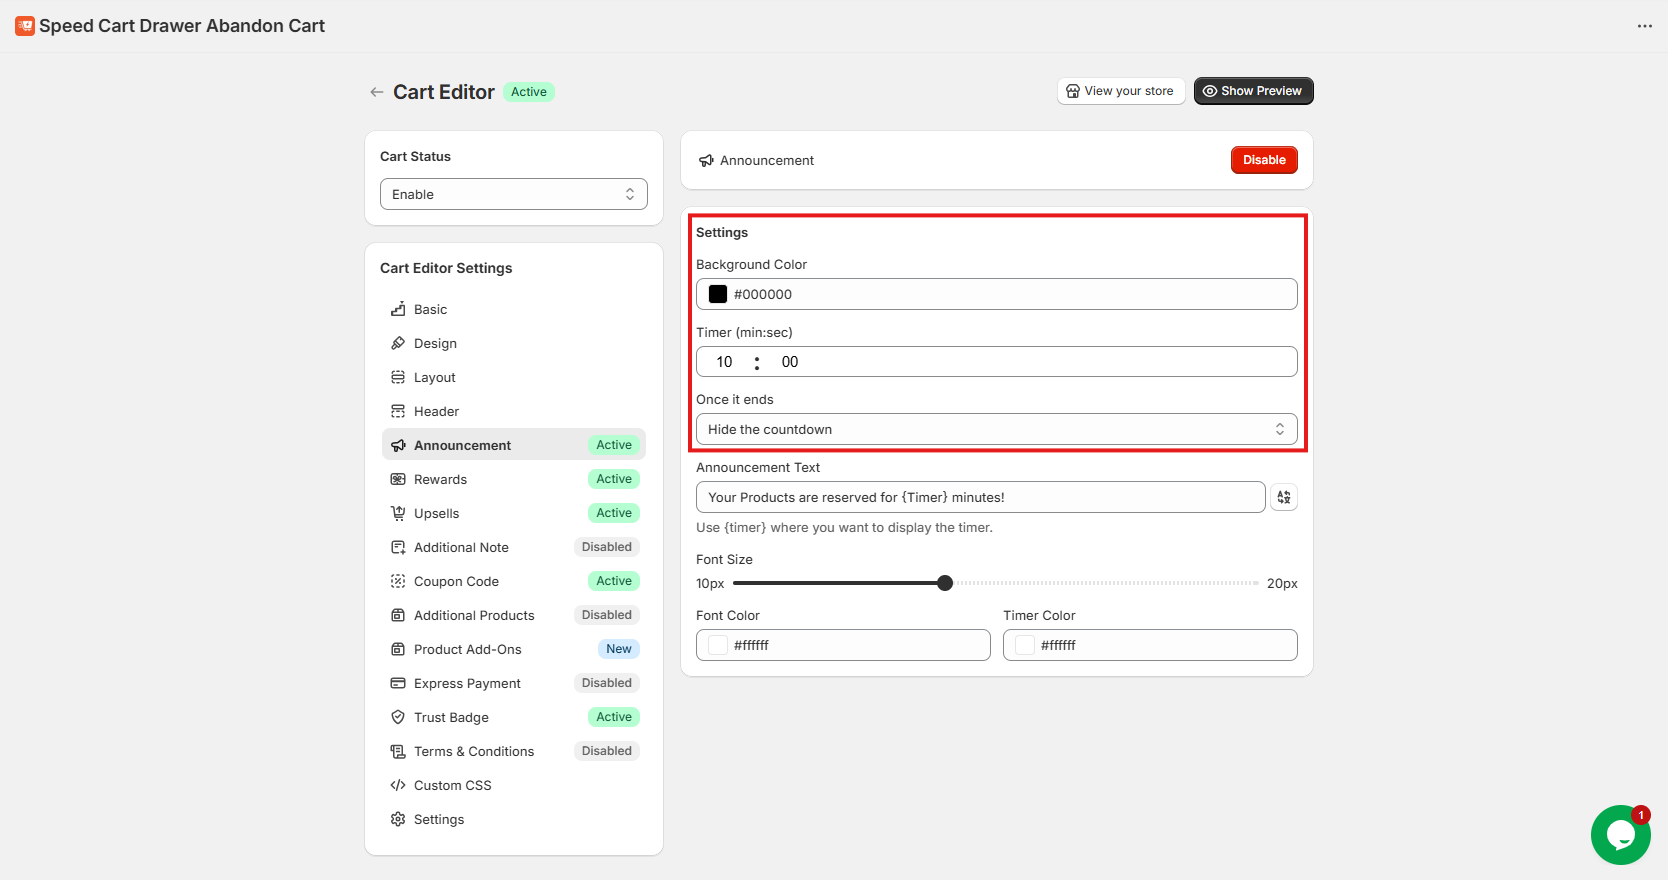Open the Rewards settings section

click(x=441, y=479)
